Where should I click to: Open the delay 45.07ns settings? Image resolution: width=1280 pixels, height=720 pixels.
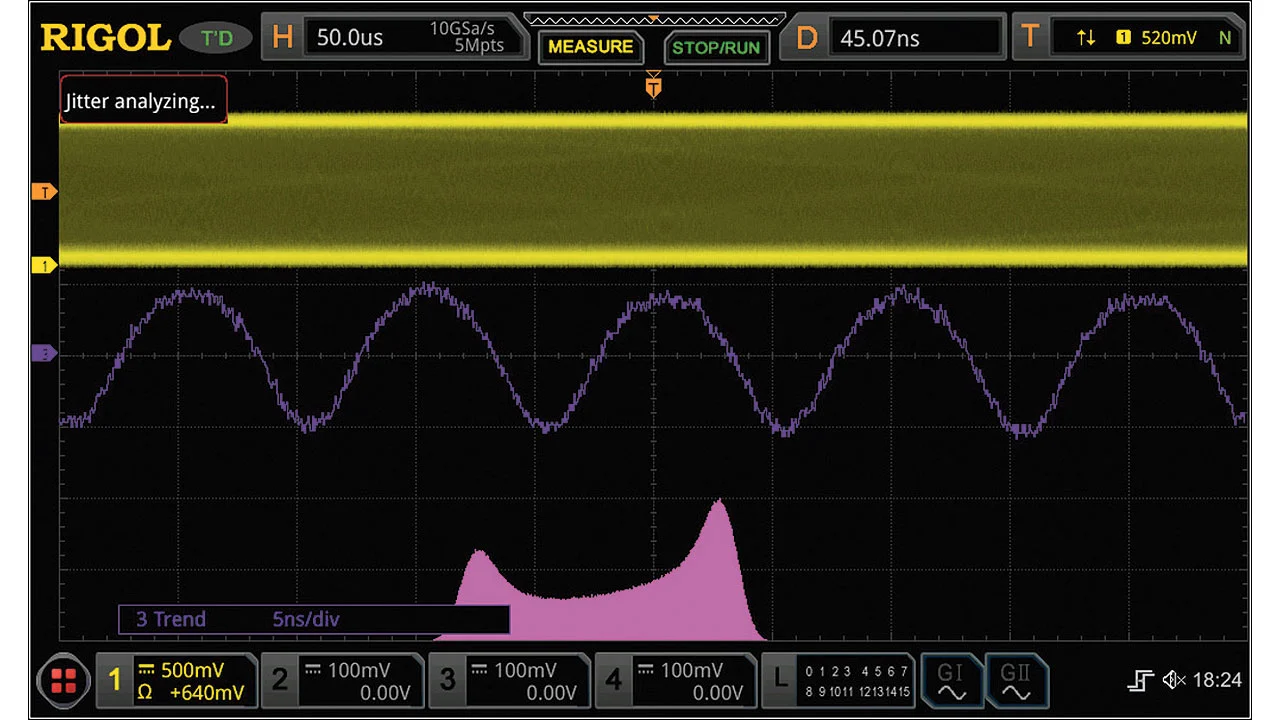click(x=893, y=38)
